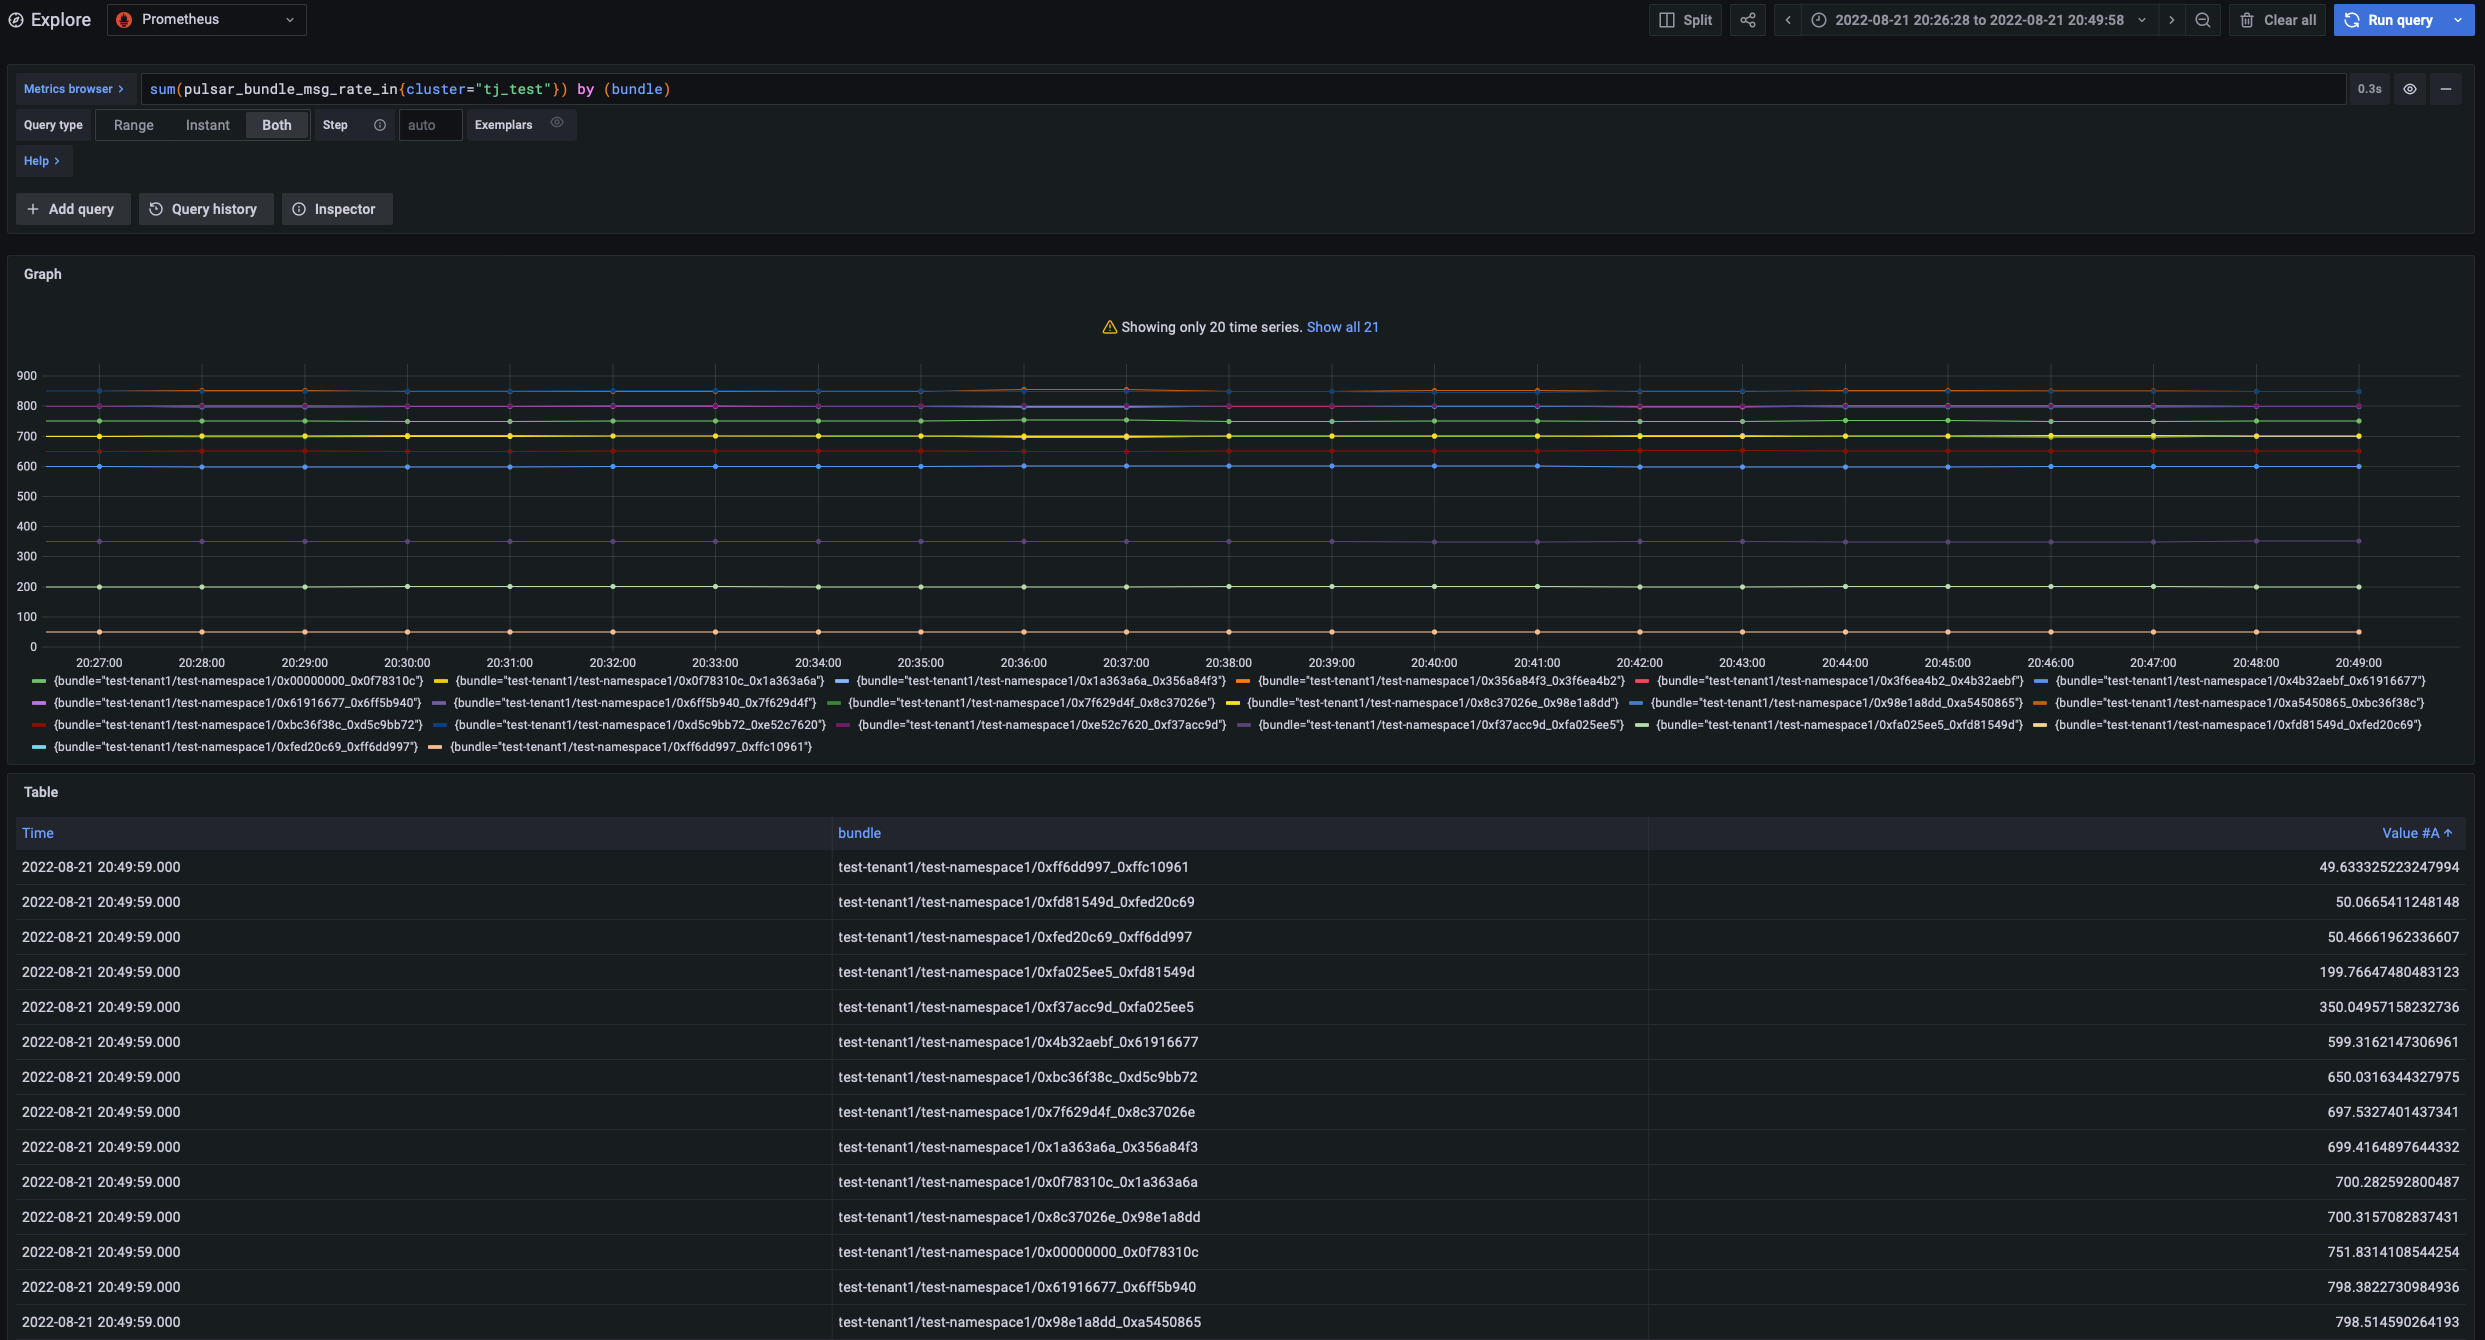Click the share shortened link icon
Image resolution: width=2485 pixels, height=1340 pixels.
pyautogui.click(x=1747, y=20)
